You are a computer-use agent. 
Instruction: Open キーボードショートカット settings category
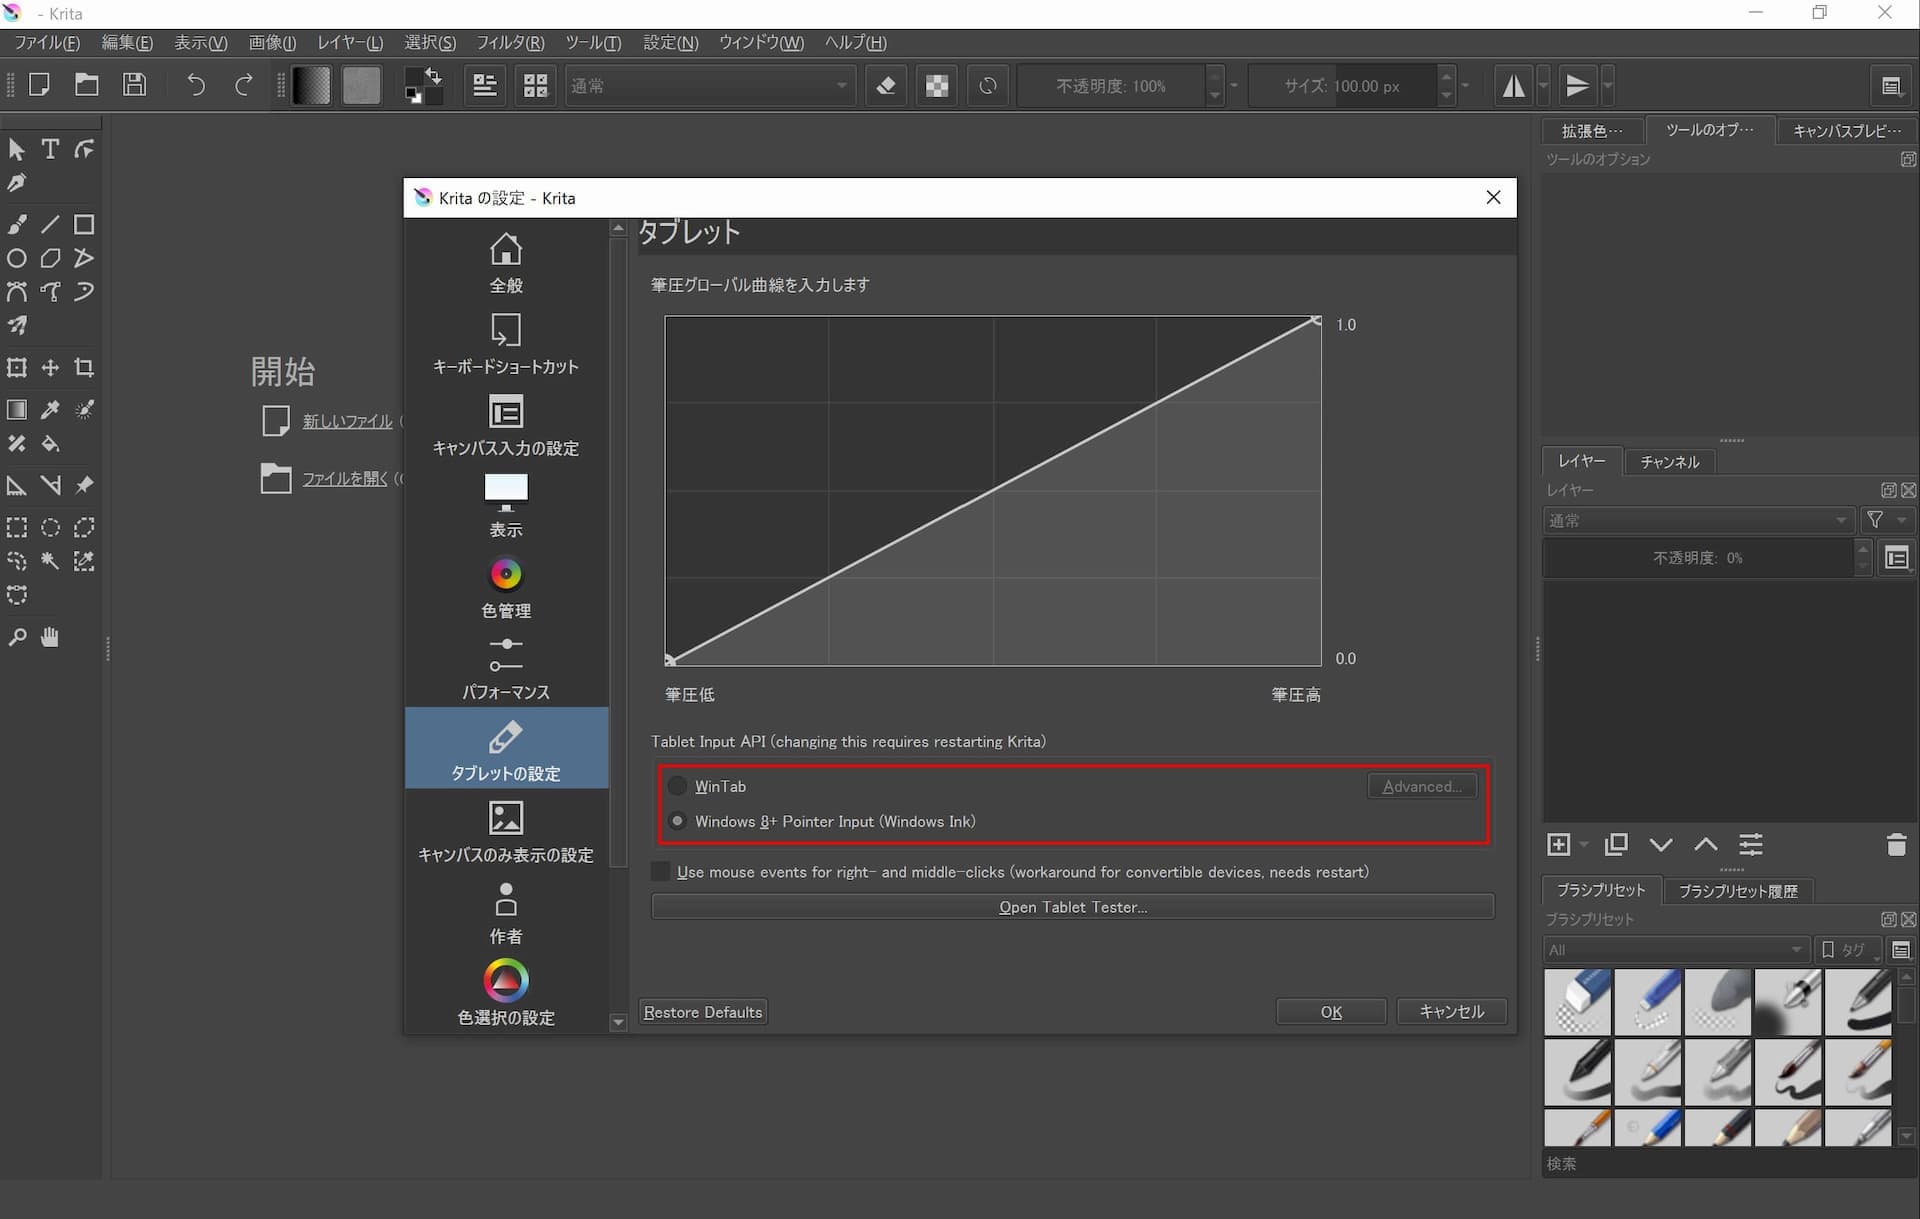(x=506, y=344)
